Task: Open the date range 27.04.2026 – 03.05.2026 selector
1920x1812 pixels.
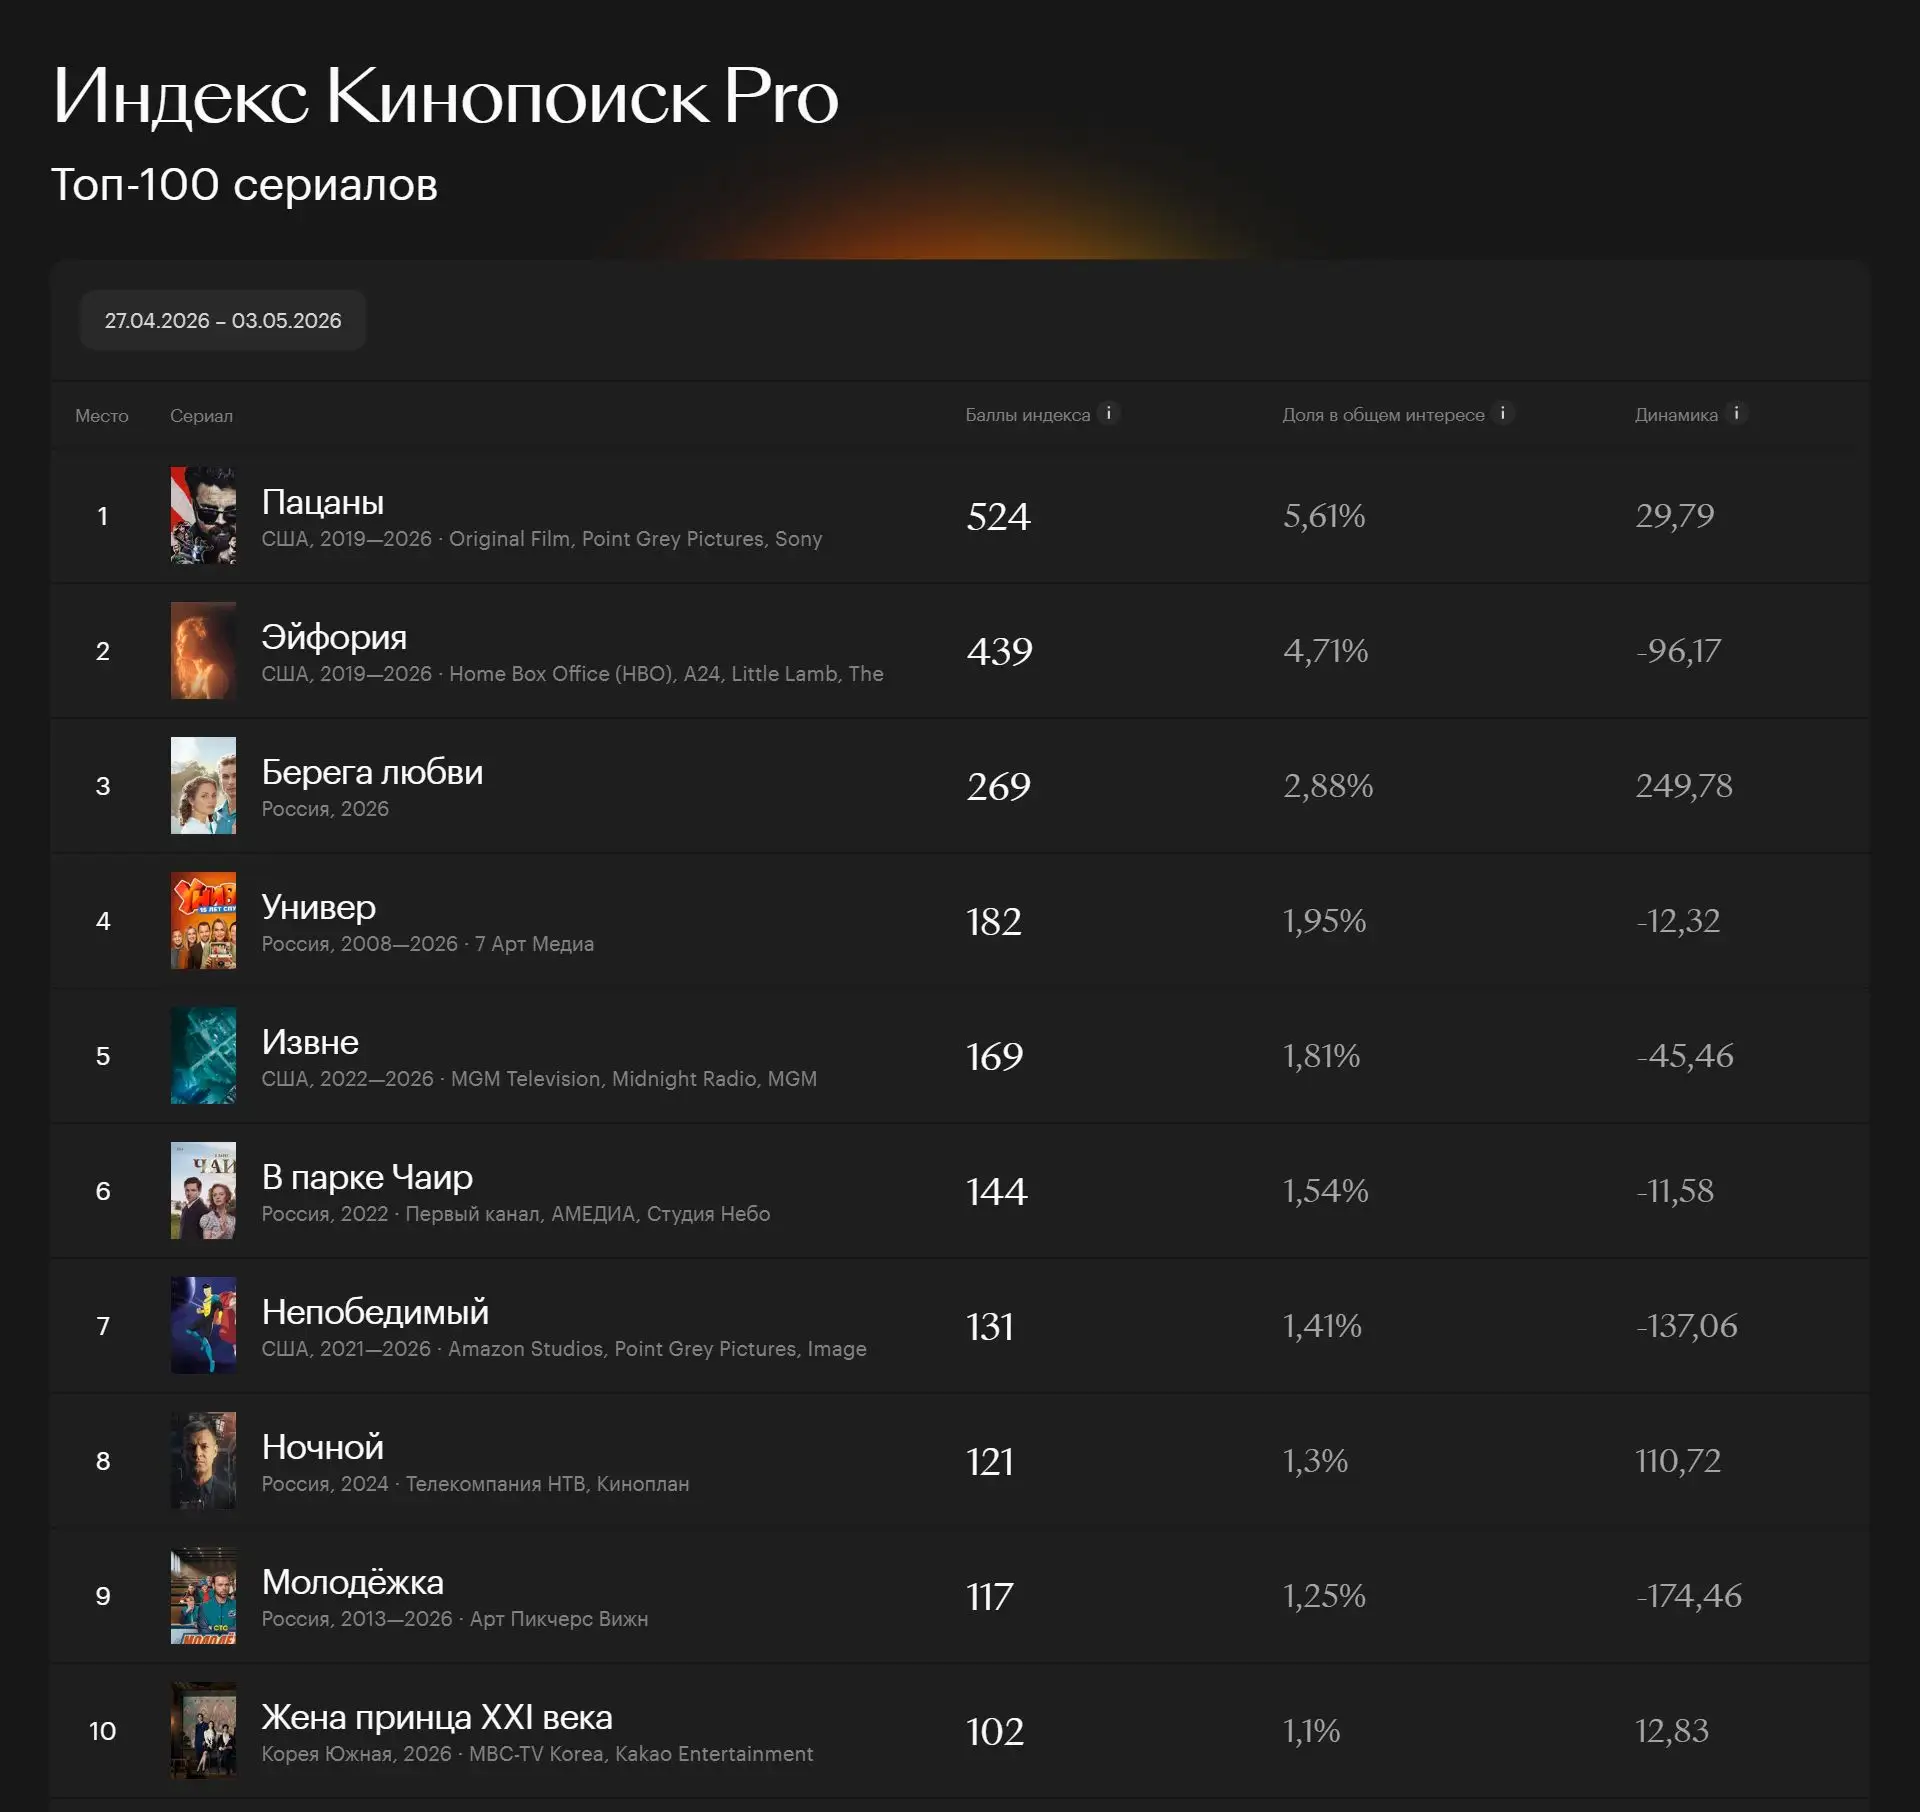Action: point(223,320)
